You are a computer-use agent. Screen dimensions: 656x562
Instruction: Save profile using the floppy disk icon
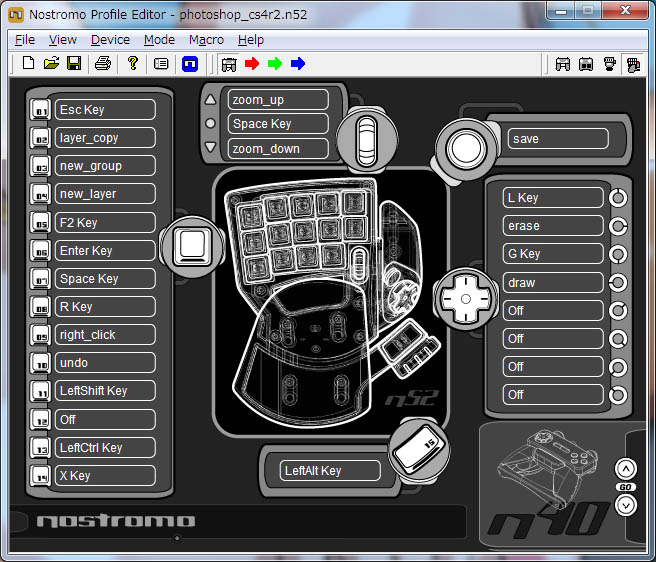coord(74,64)
